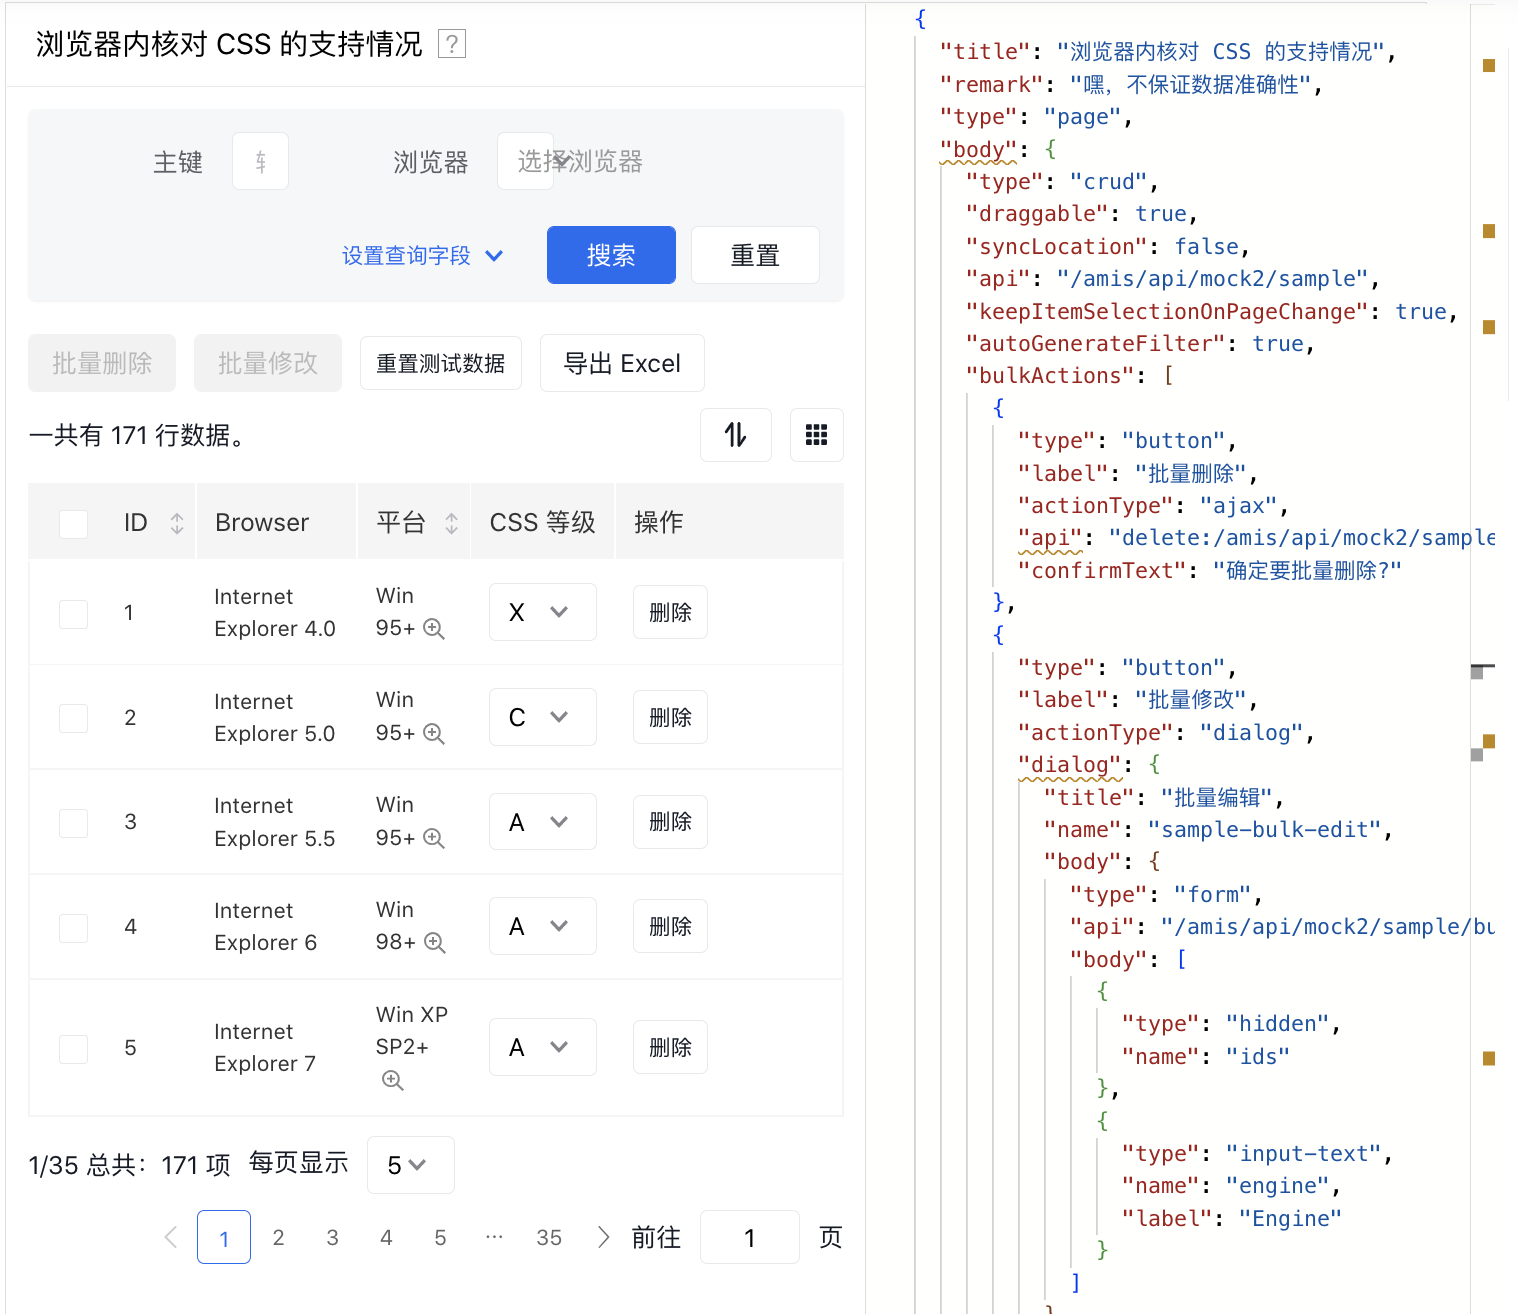Viewport: 1518px width, 1314px height.
Task: Click 重置测试数据 button
Action: [441, 363]
